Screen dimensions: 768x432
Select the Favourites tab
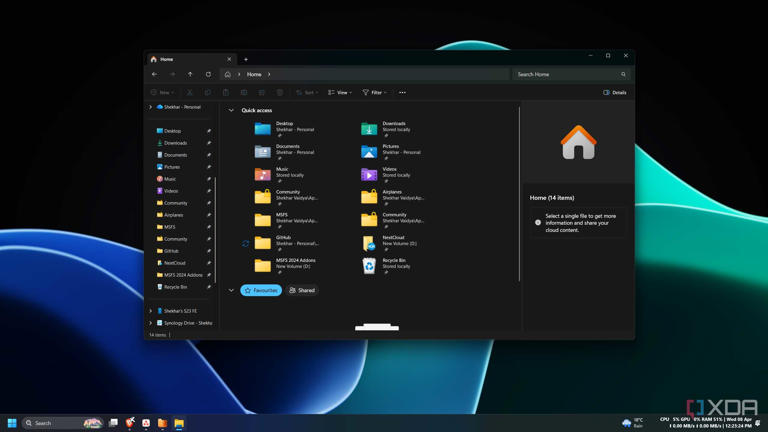[x=261, y=290]
